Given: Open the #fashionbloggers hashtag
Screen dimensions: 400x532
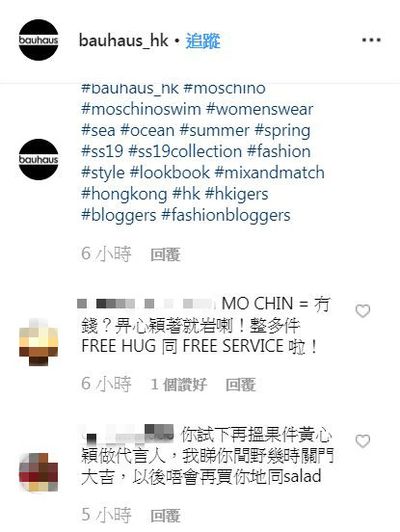Looking at the screenshot, I should pyautogui.click(x=226, y=215).
